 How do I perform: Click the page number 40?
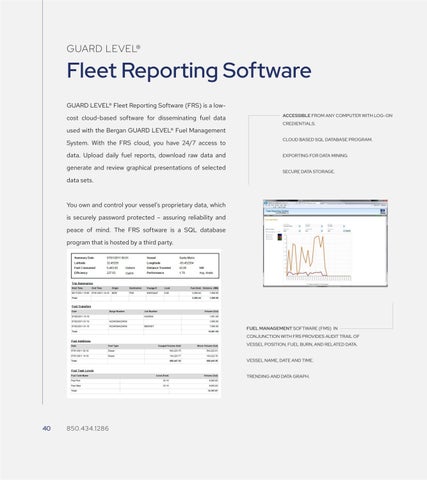[x=47, y=428]
